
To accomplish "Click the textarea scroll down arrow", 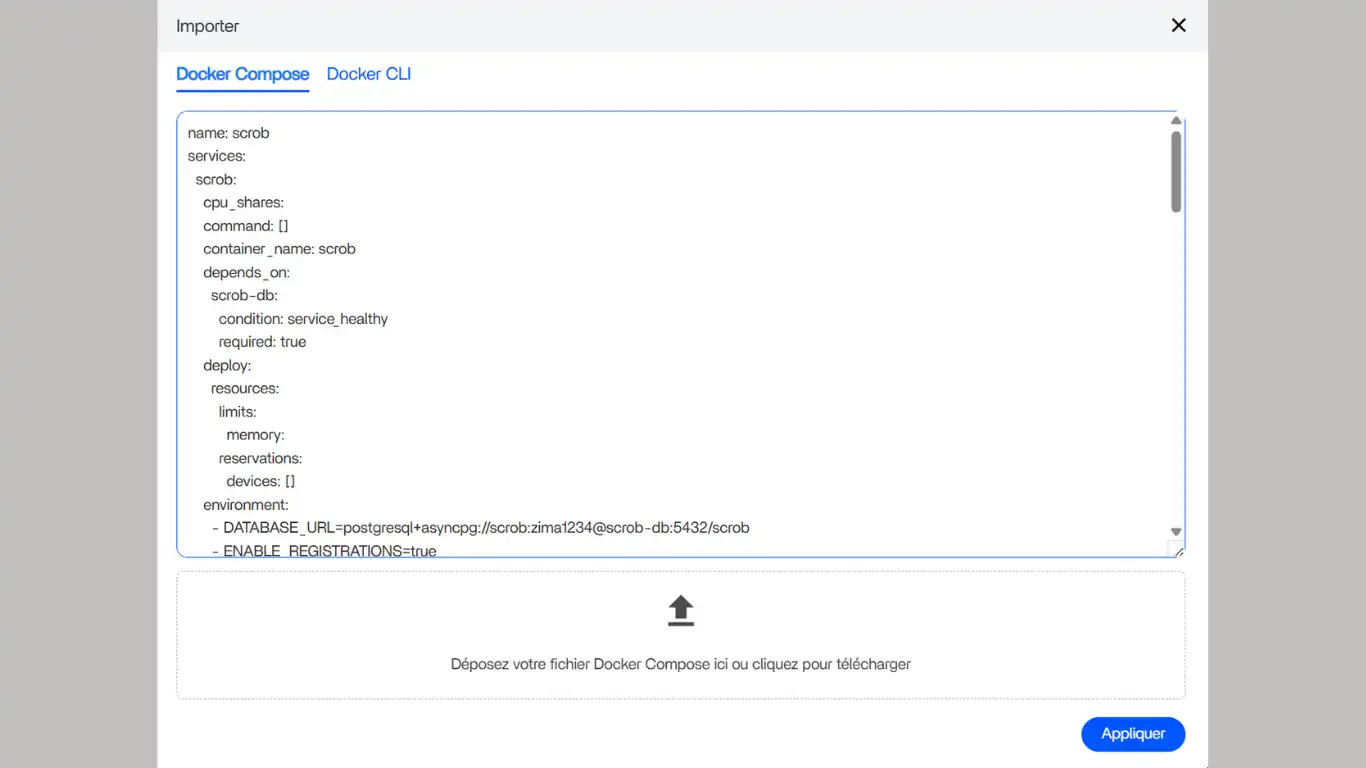I will coord(1176,532).
